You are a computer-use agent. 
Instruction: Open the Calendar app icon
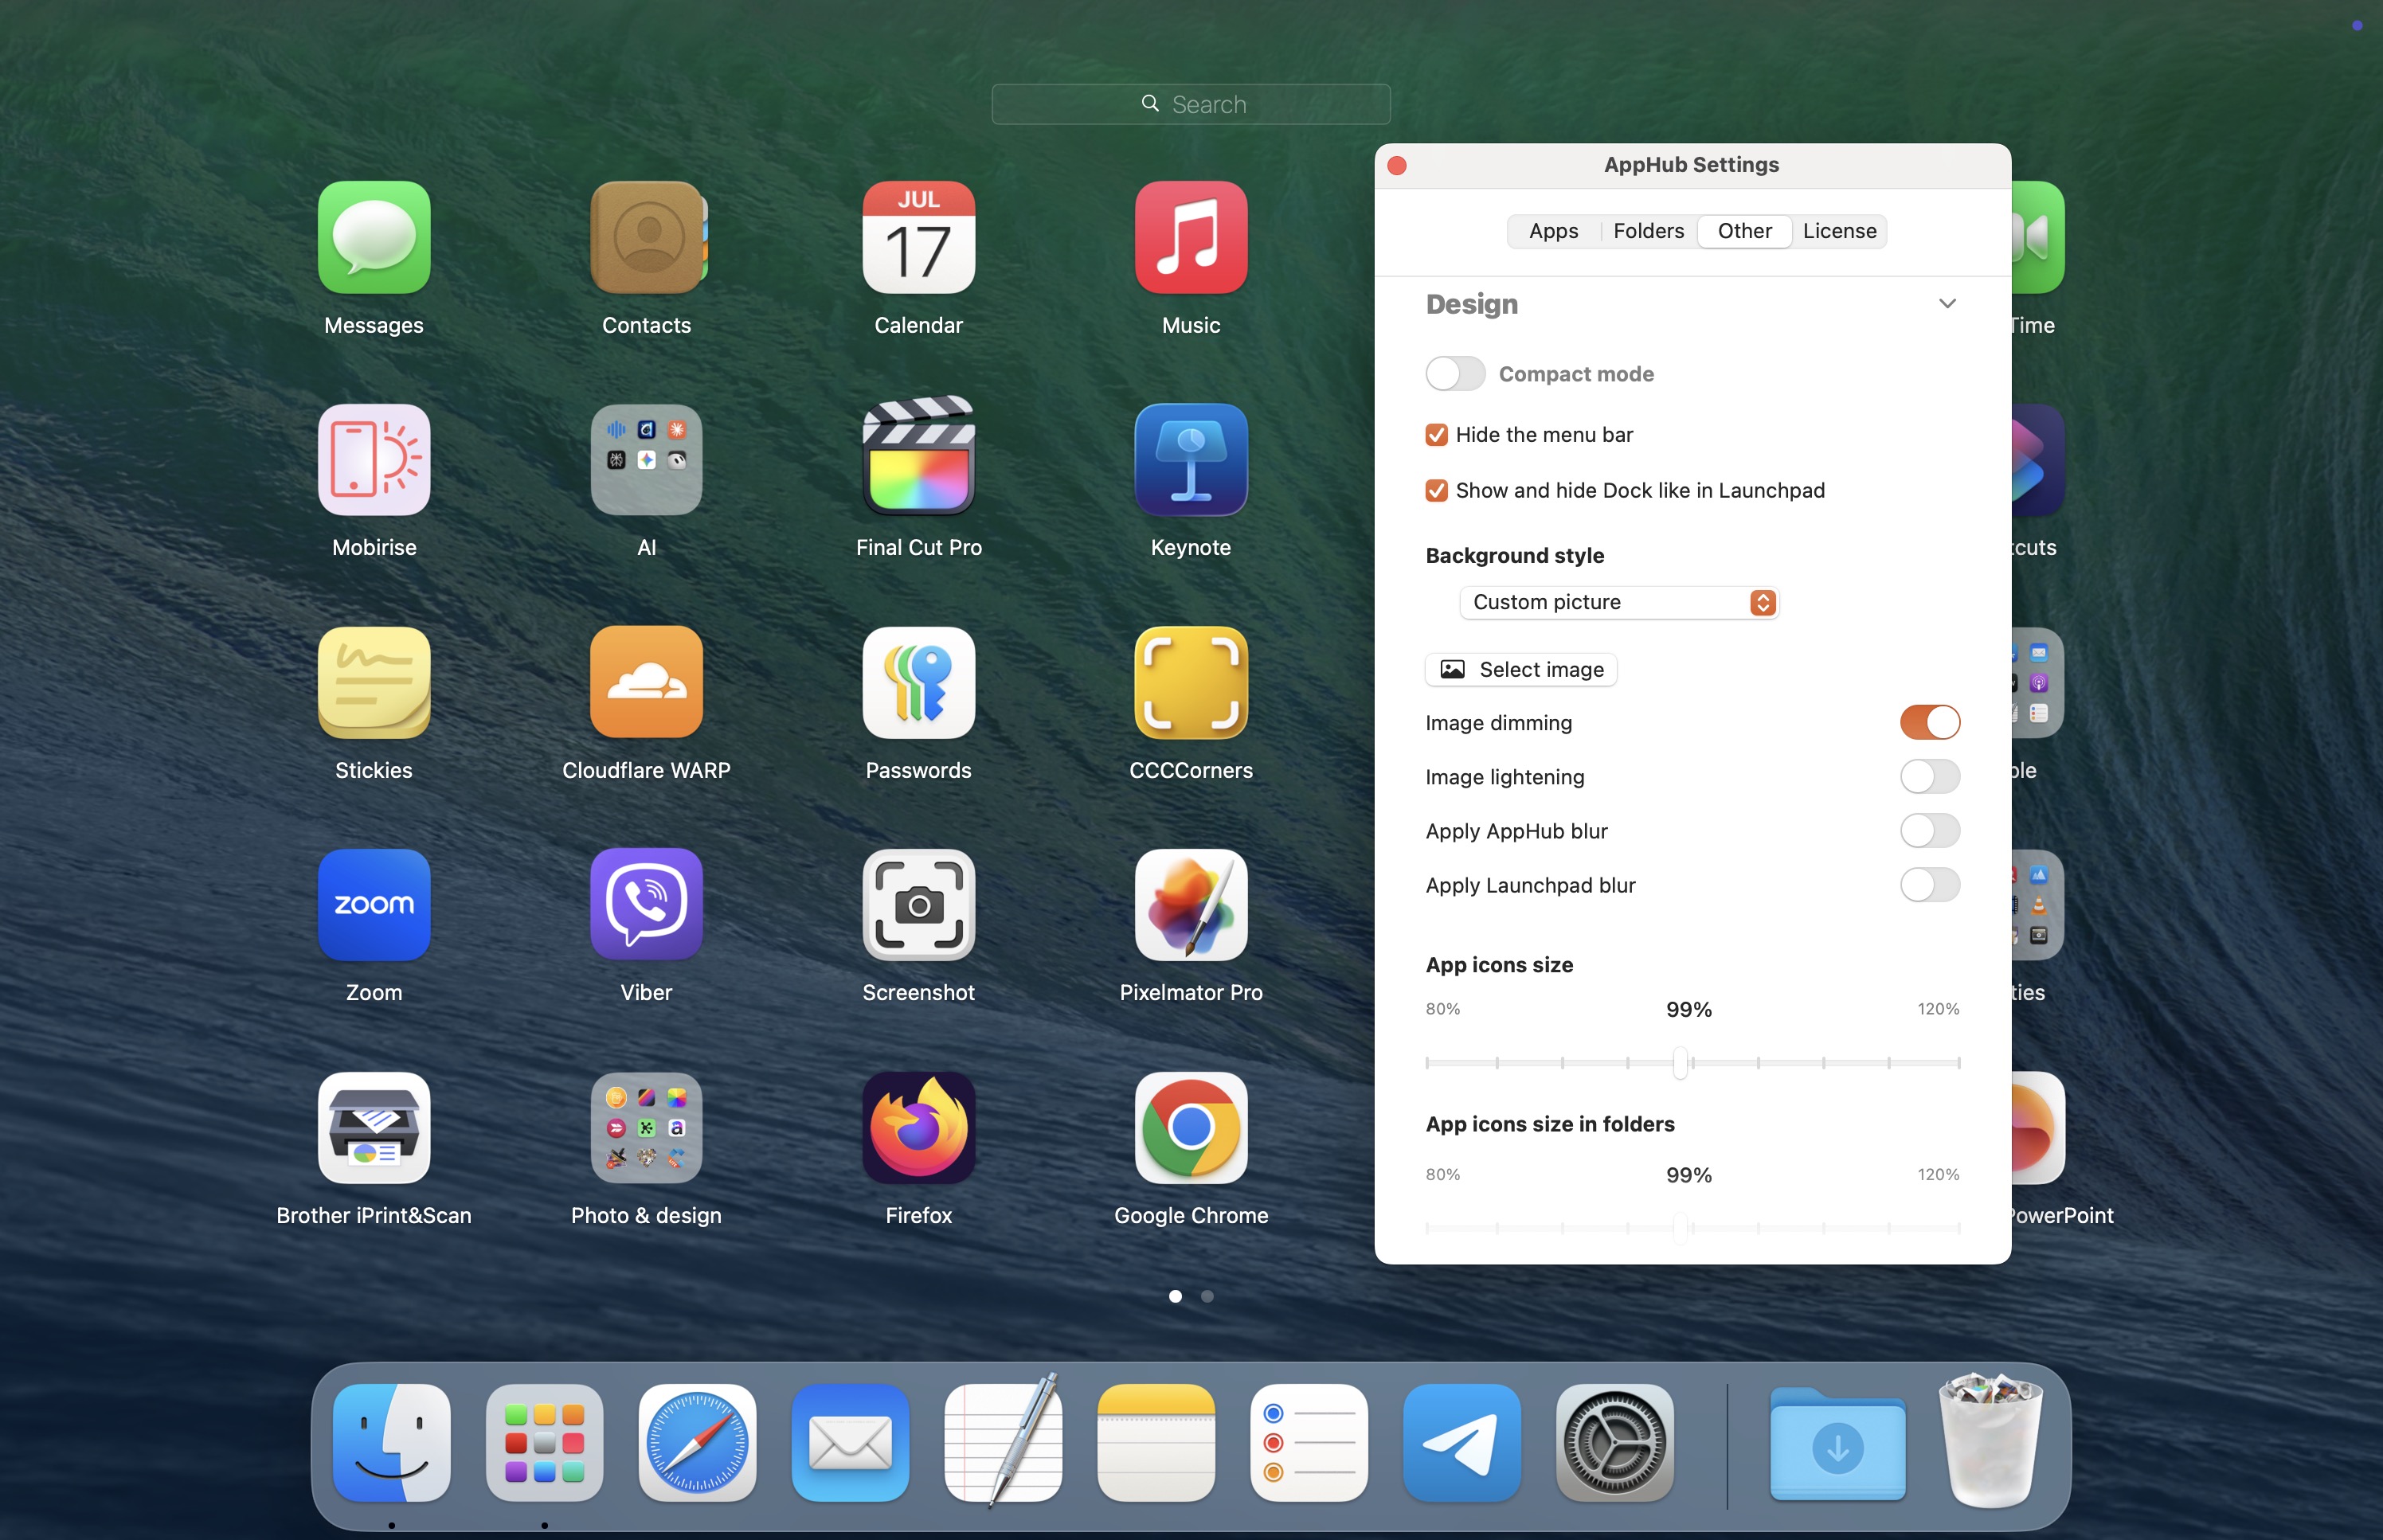[x=919, y=237]
